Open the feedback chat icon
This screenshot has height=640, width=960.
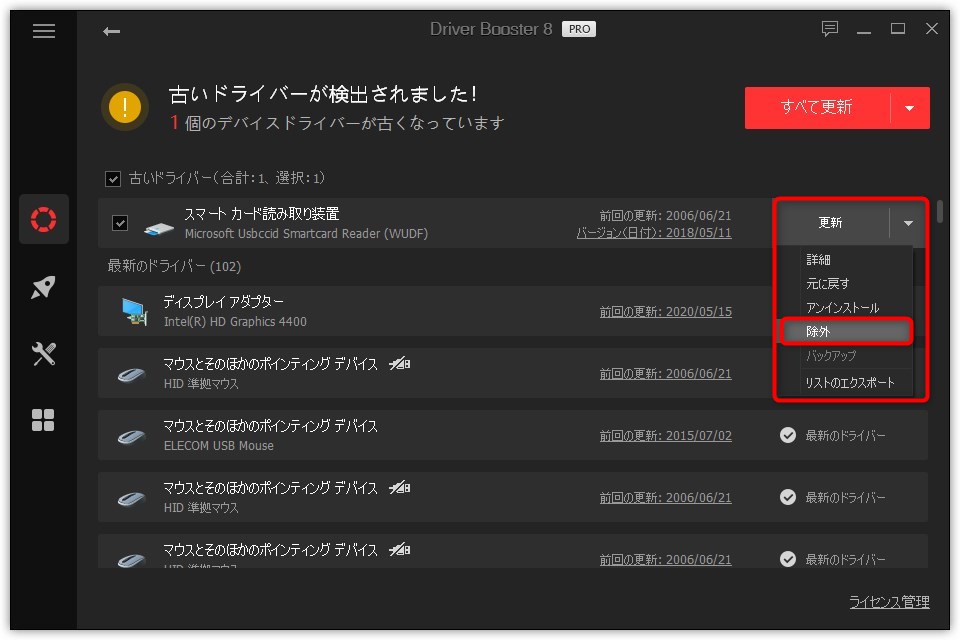830,29
